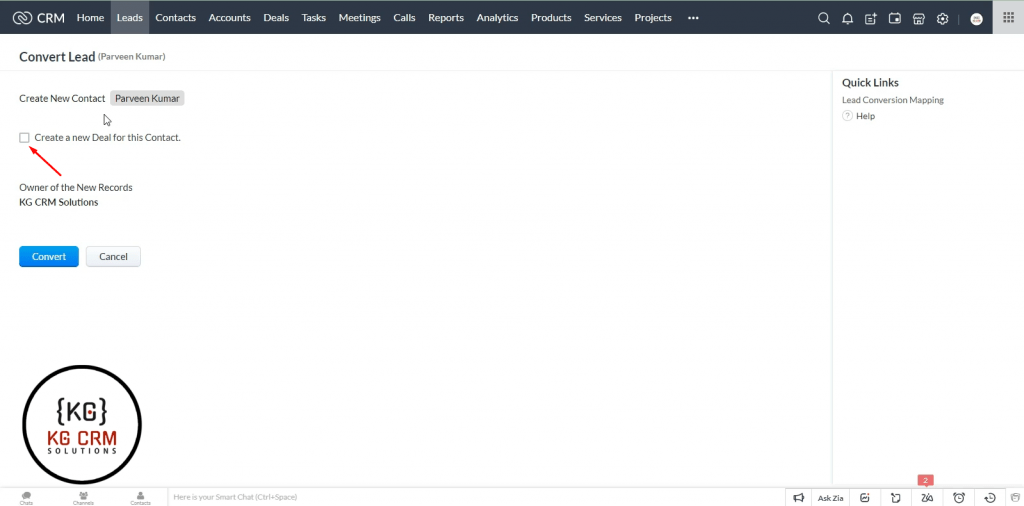1024x506 pixels.
Task: Click the Zoho CRM logo
Action: [x=39, y=18]
